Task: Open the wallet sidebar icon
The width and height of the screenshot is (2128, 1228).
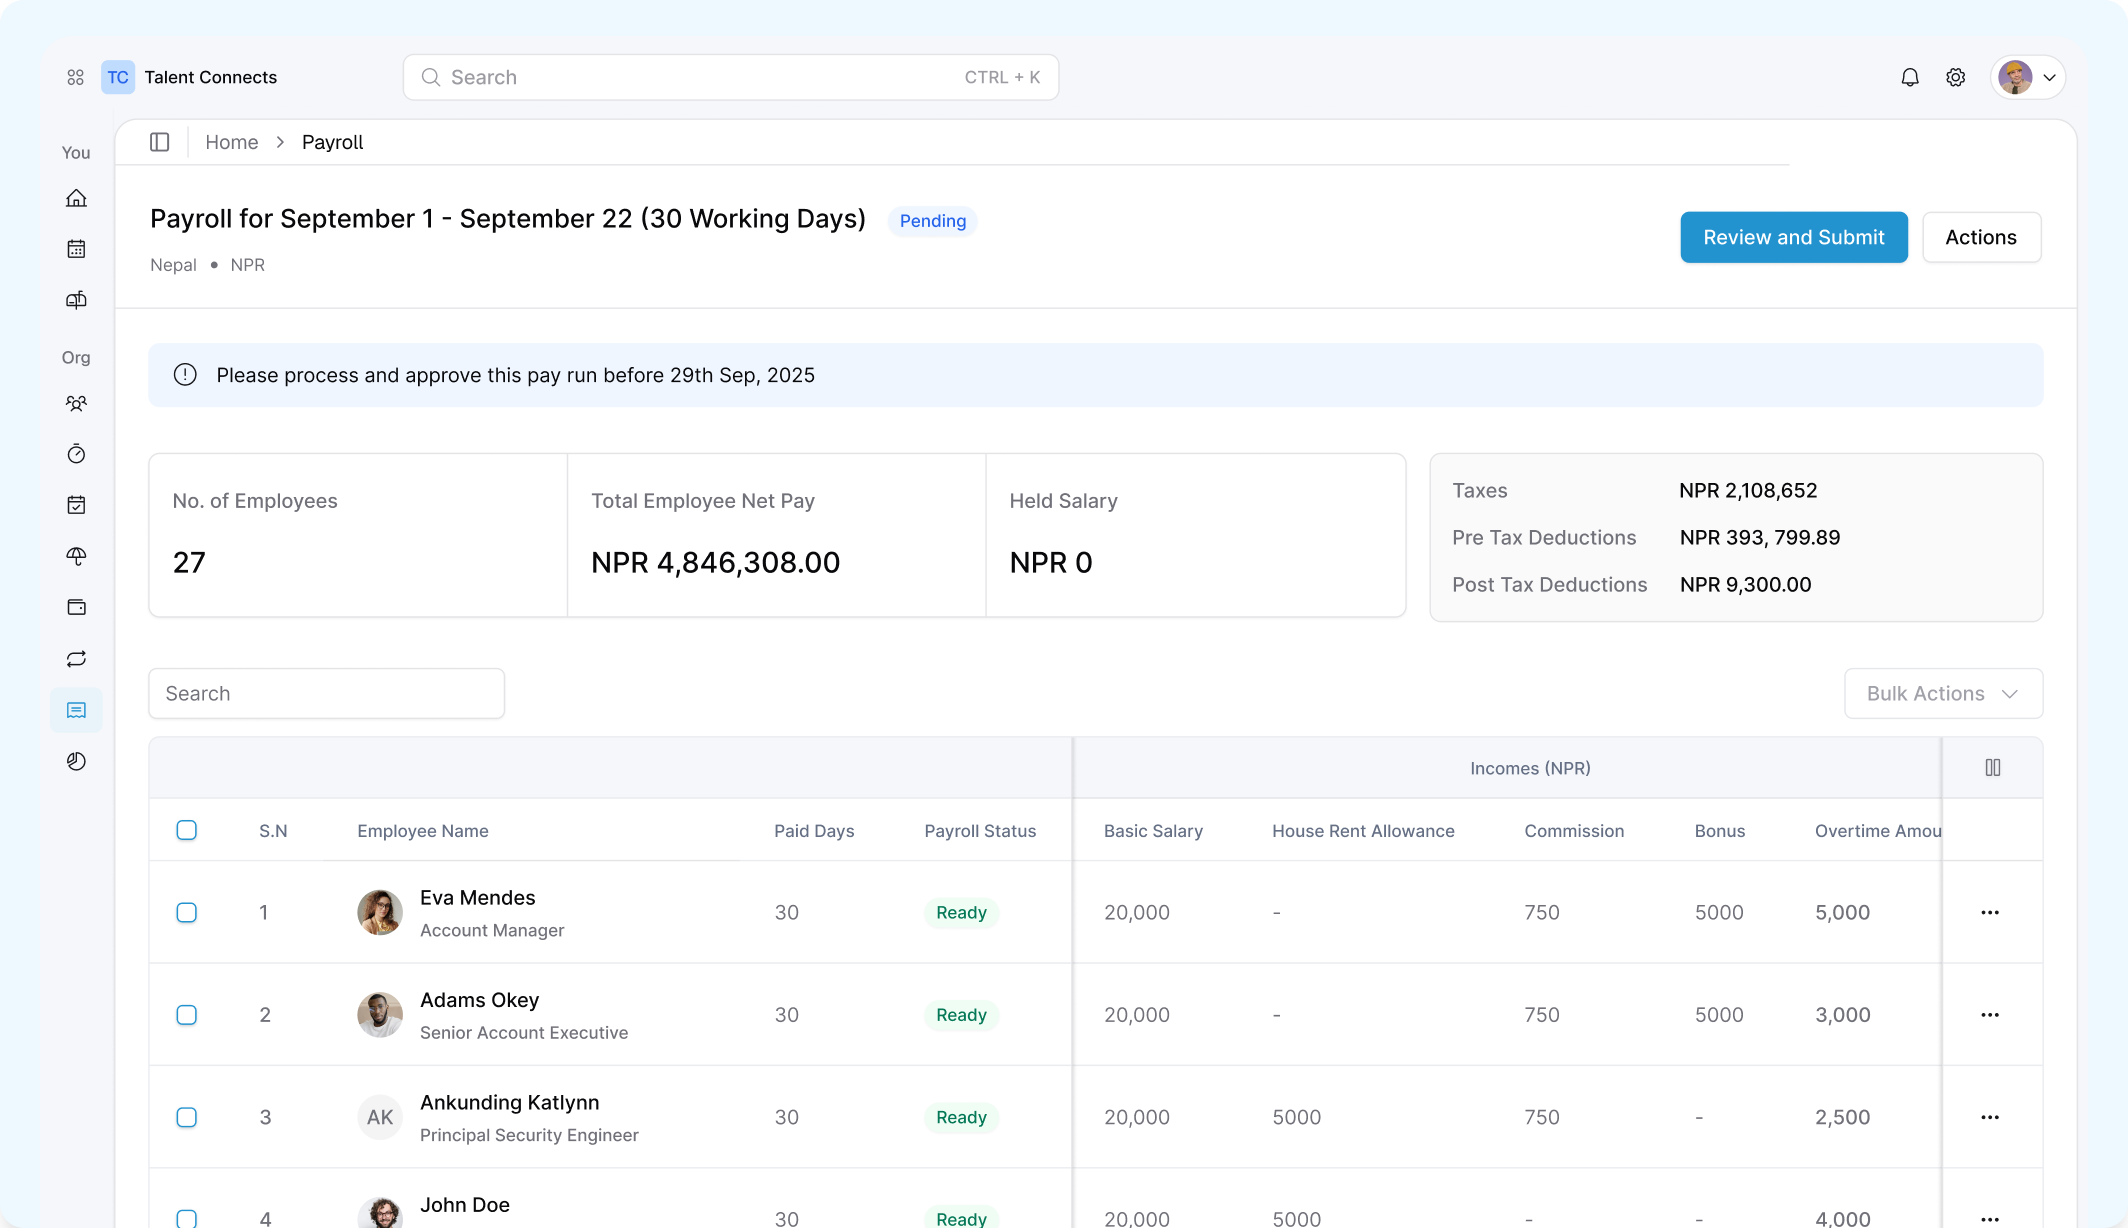Action: coord(76,607)
